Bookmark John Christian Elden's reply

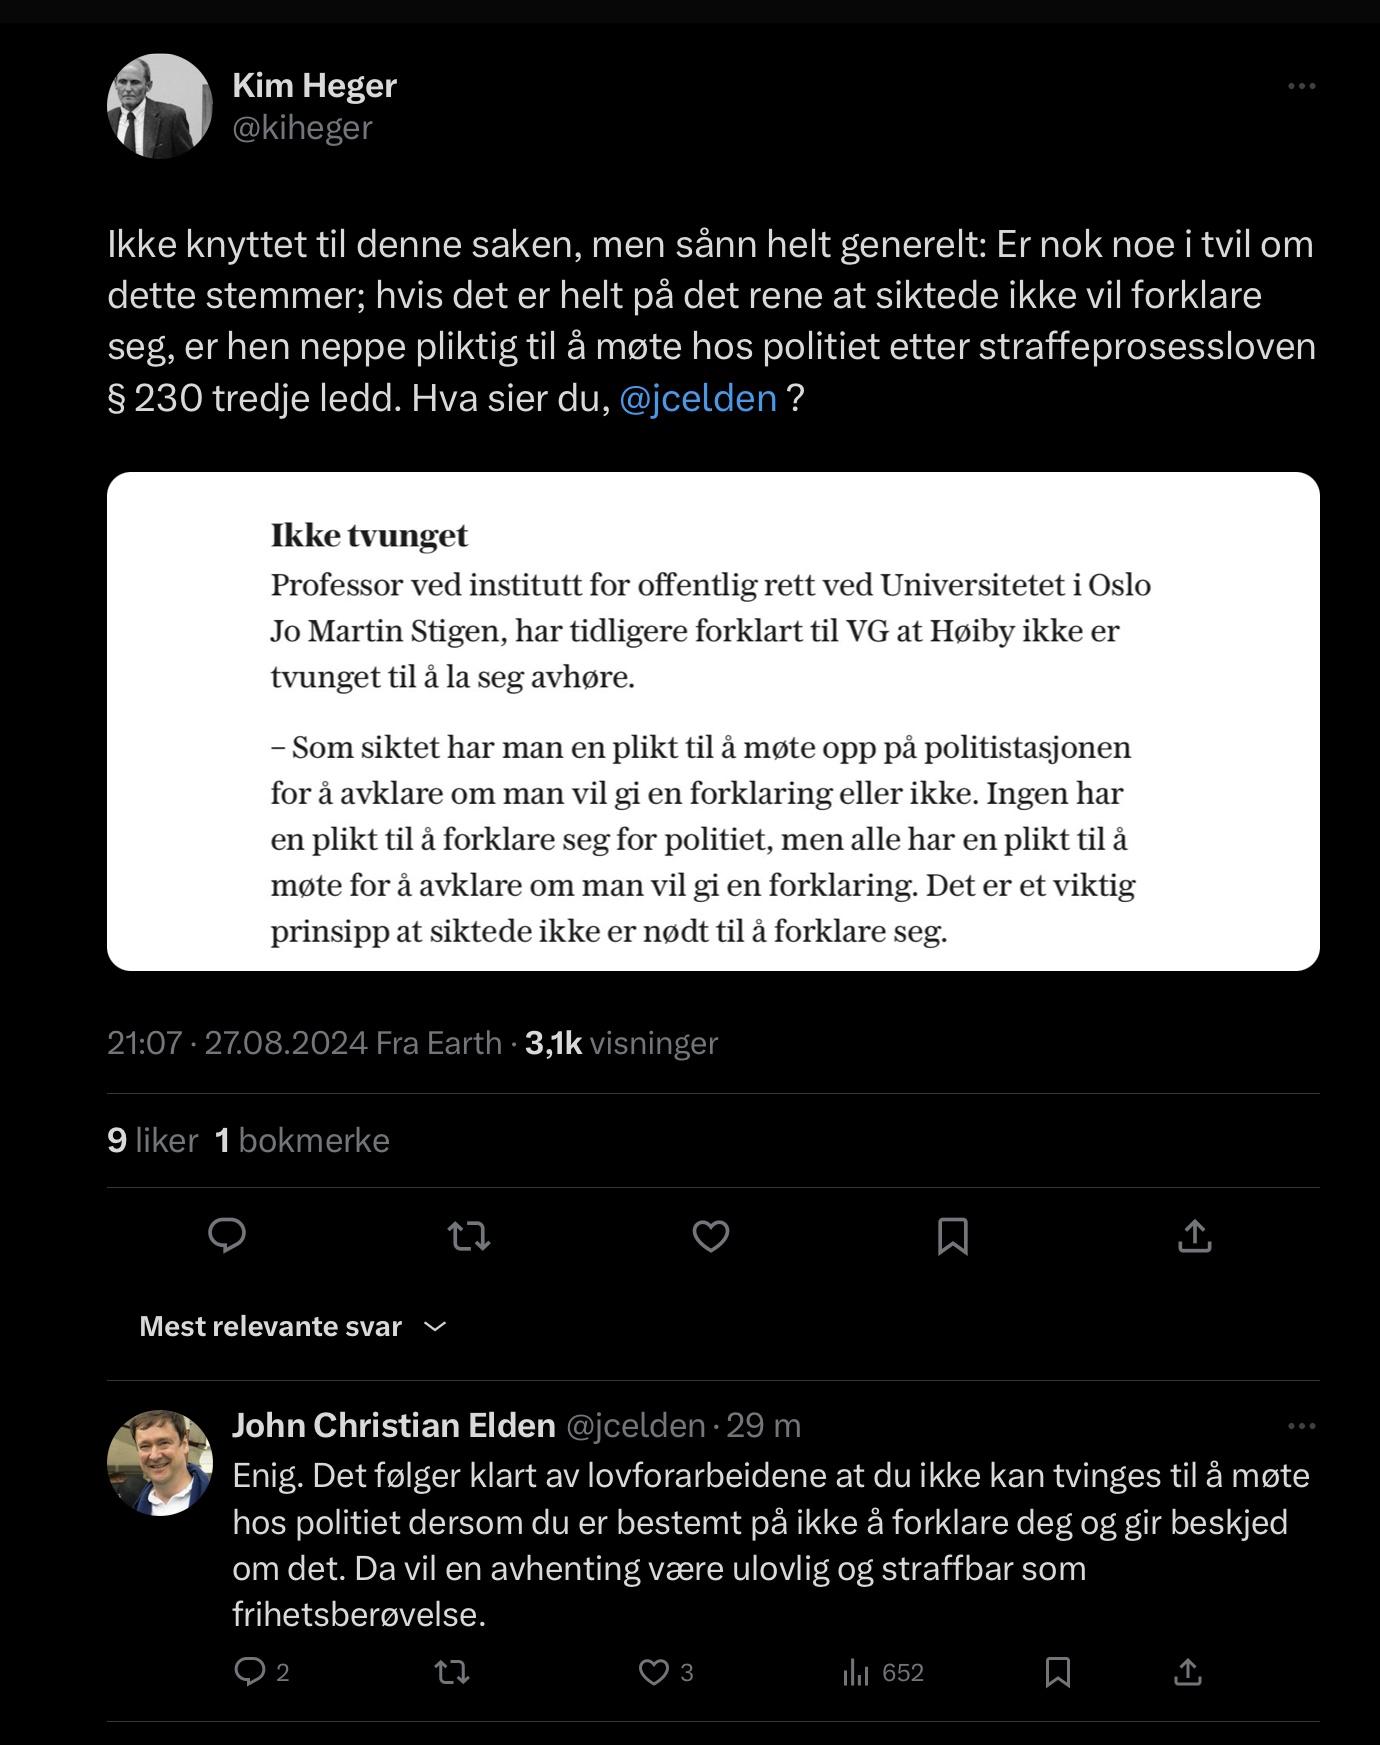(x=1058, y=1672)
